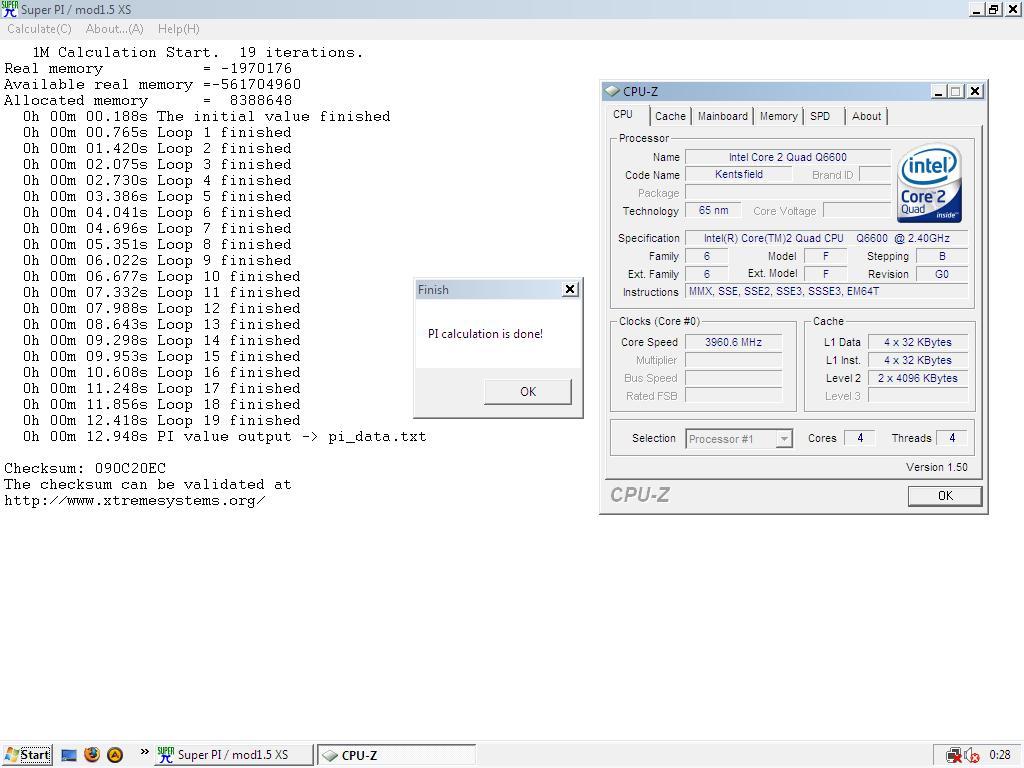Viewport: 1024px width, 768px height.
Task: Switch to the Memory tab in CPU-Z
Action: click(x=778, y=116)
